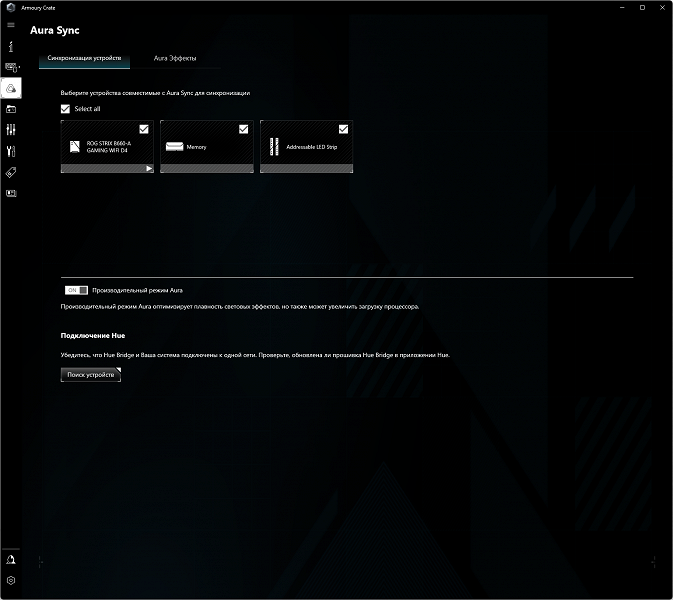Image resolution: width=673 pixels, height=600 pixels.
Task: Click the Подключение Hue heading
Action: click(93, 336)
